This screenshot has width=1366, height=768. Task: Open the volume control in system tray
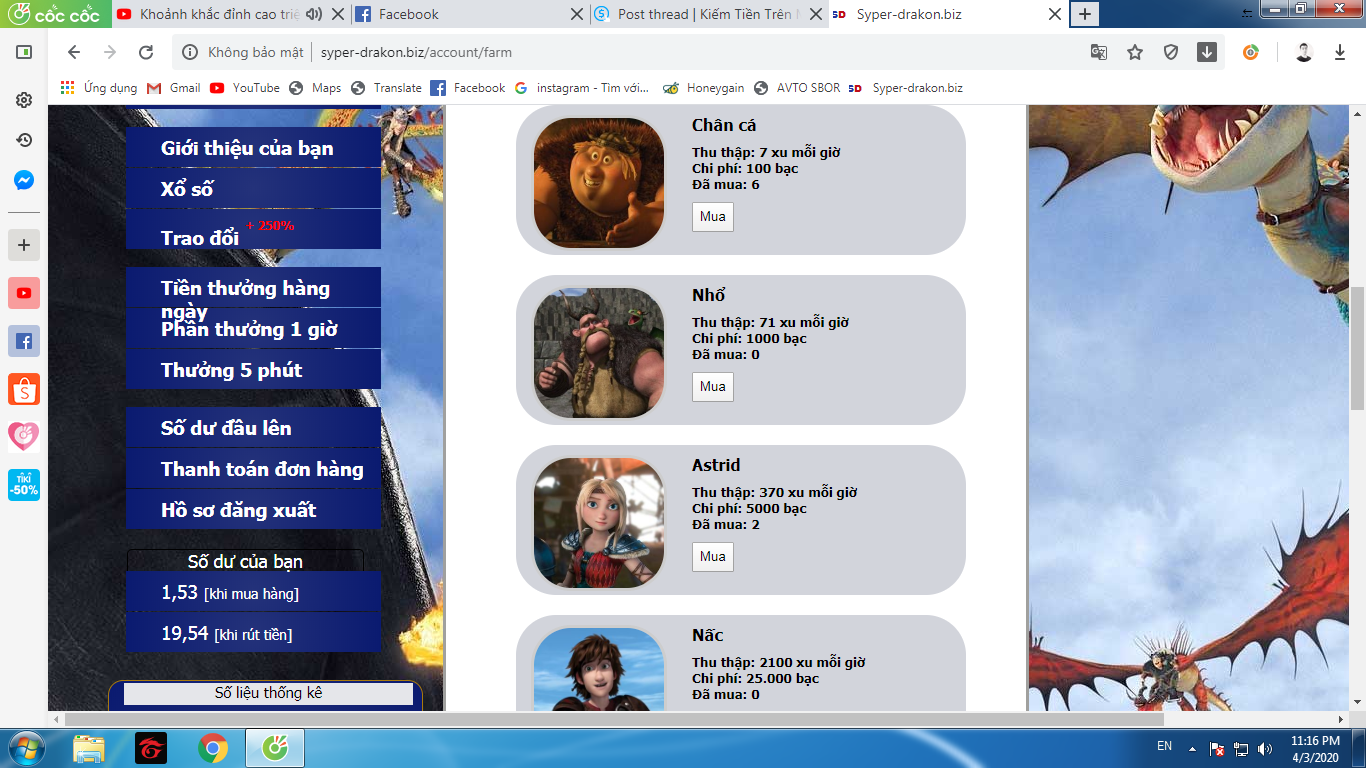click(x=1265, y=748)
